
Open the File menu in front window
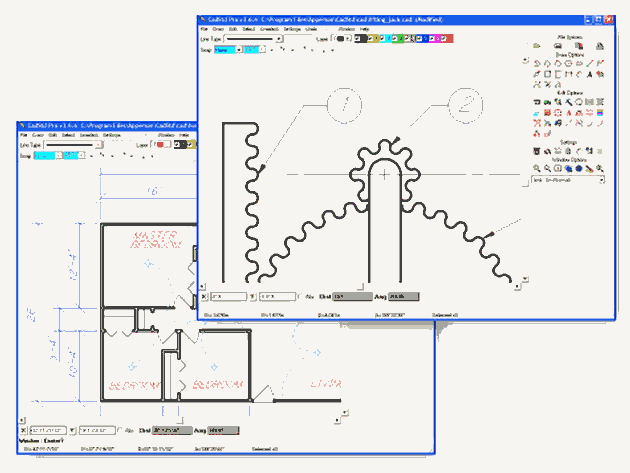[204, 29]
